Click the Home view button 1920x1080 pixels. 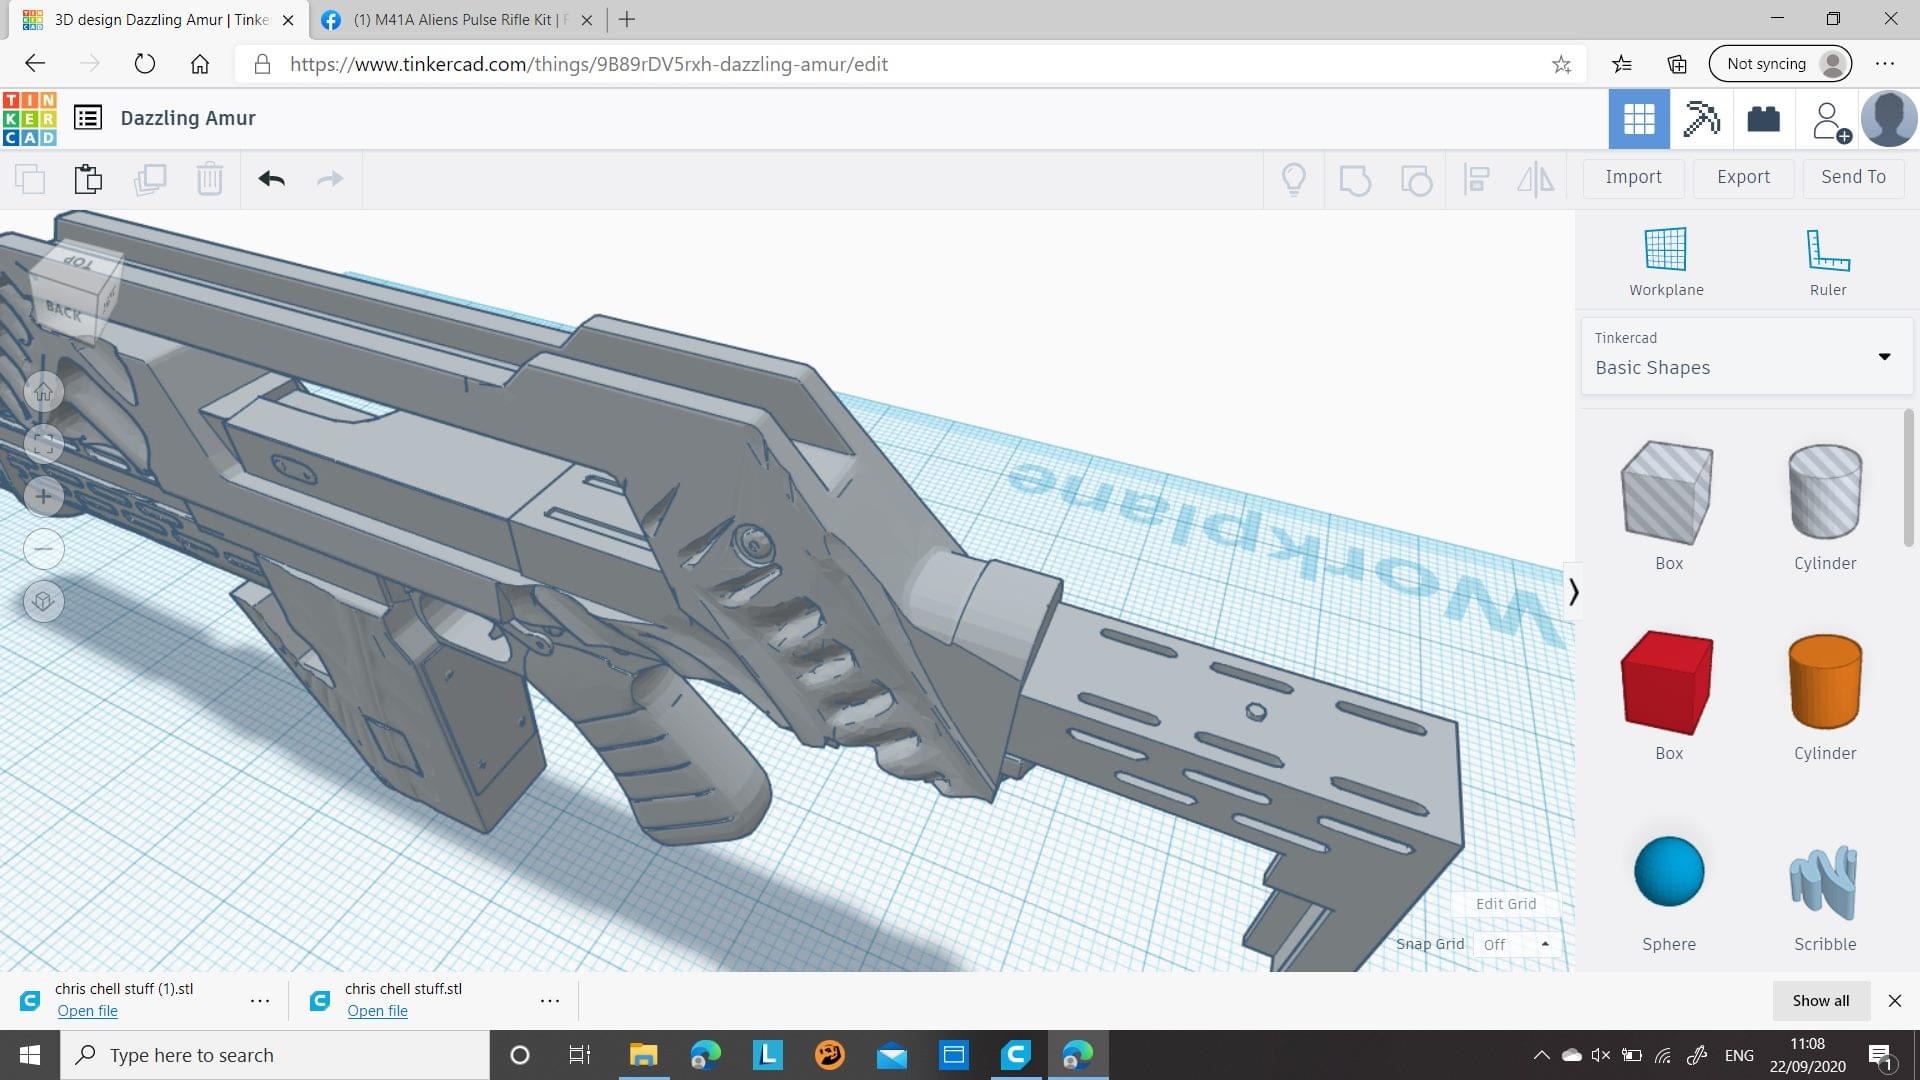[43, 391]
